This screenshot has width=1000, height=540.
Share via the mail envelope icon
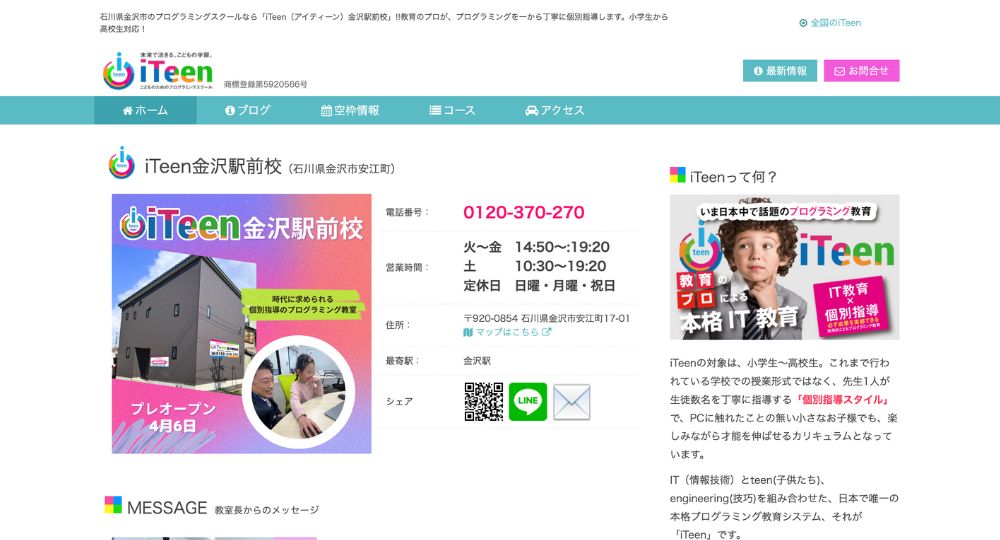pyautogui.click(x=571, y=402)
